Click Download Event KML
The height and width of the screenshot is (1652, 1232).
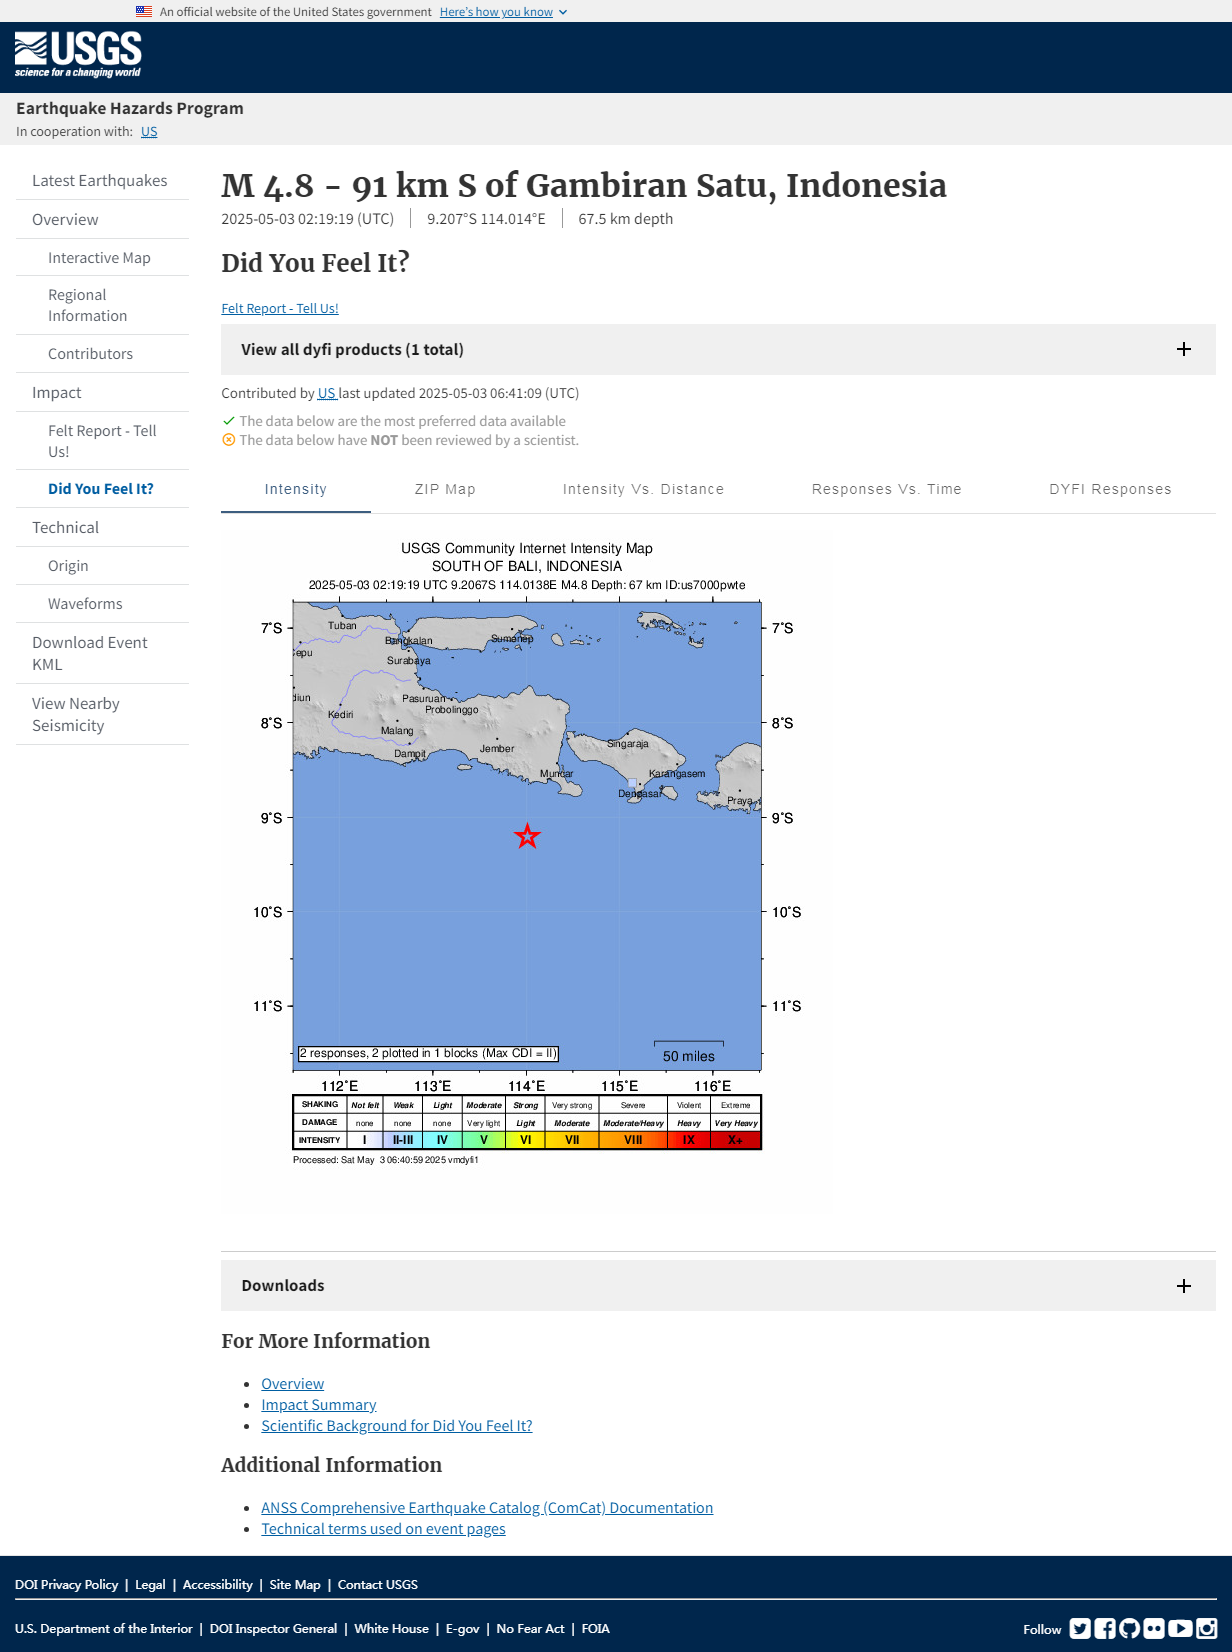tap(102, 653)
